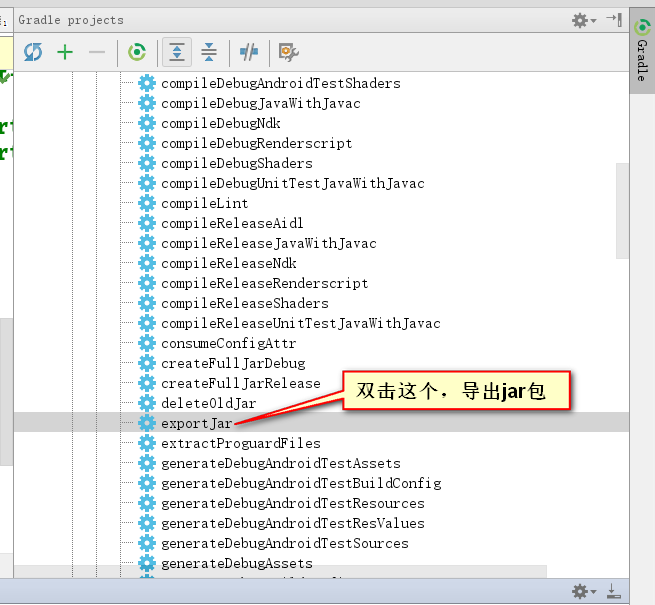Click the bottom download-arrow icon
Viewport: 655px width, 605px height.
tap(614, 591)
